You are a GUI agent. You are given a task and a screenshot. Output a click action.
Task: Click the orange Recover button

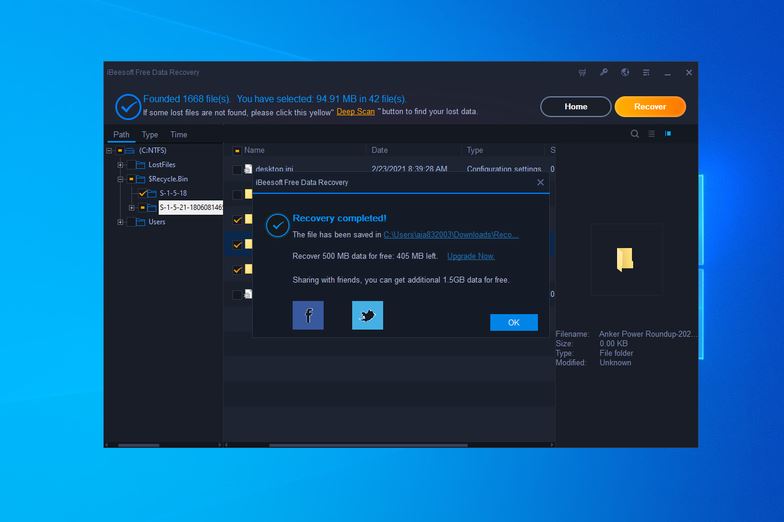650,106
